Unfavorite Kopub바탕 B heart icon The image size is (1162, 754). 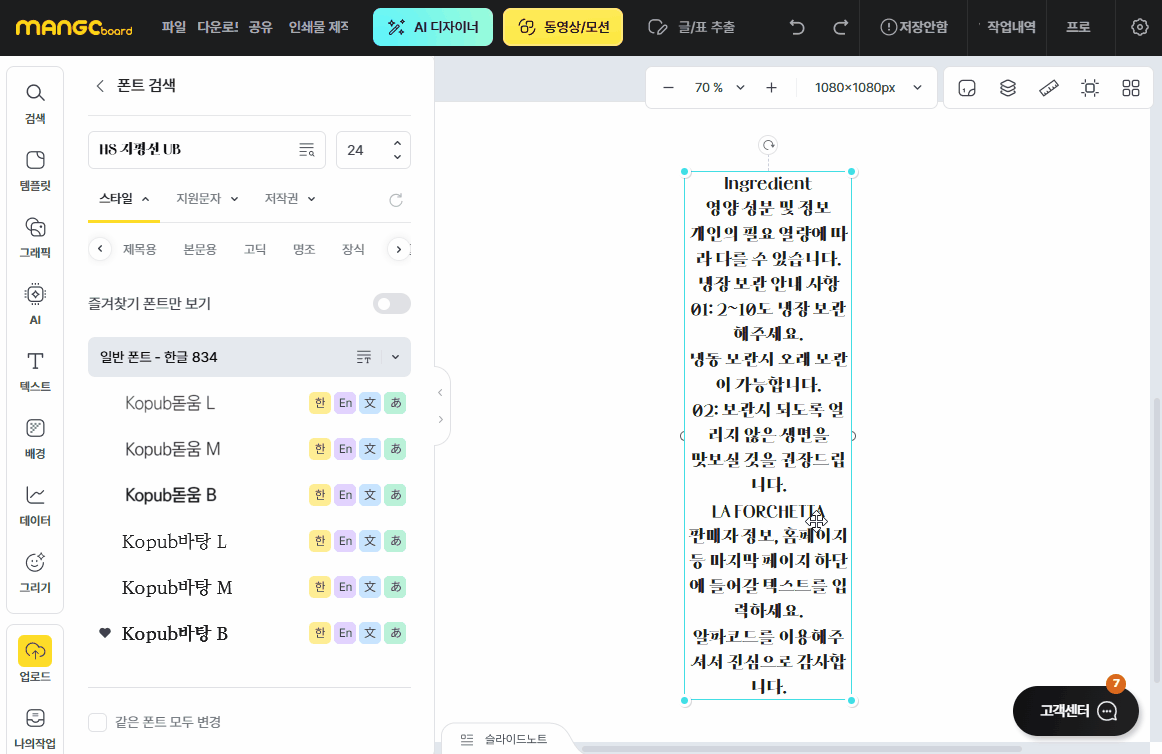[x=104, y=633]
